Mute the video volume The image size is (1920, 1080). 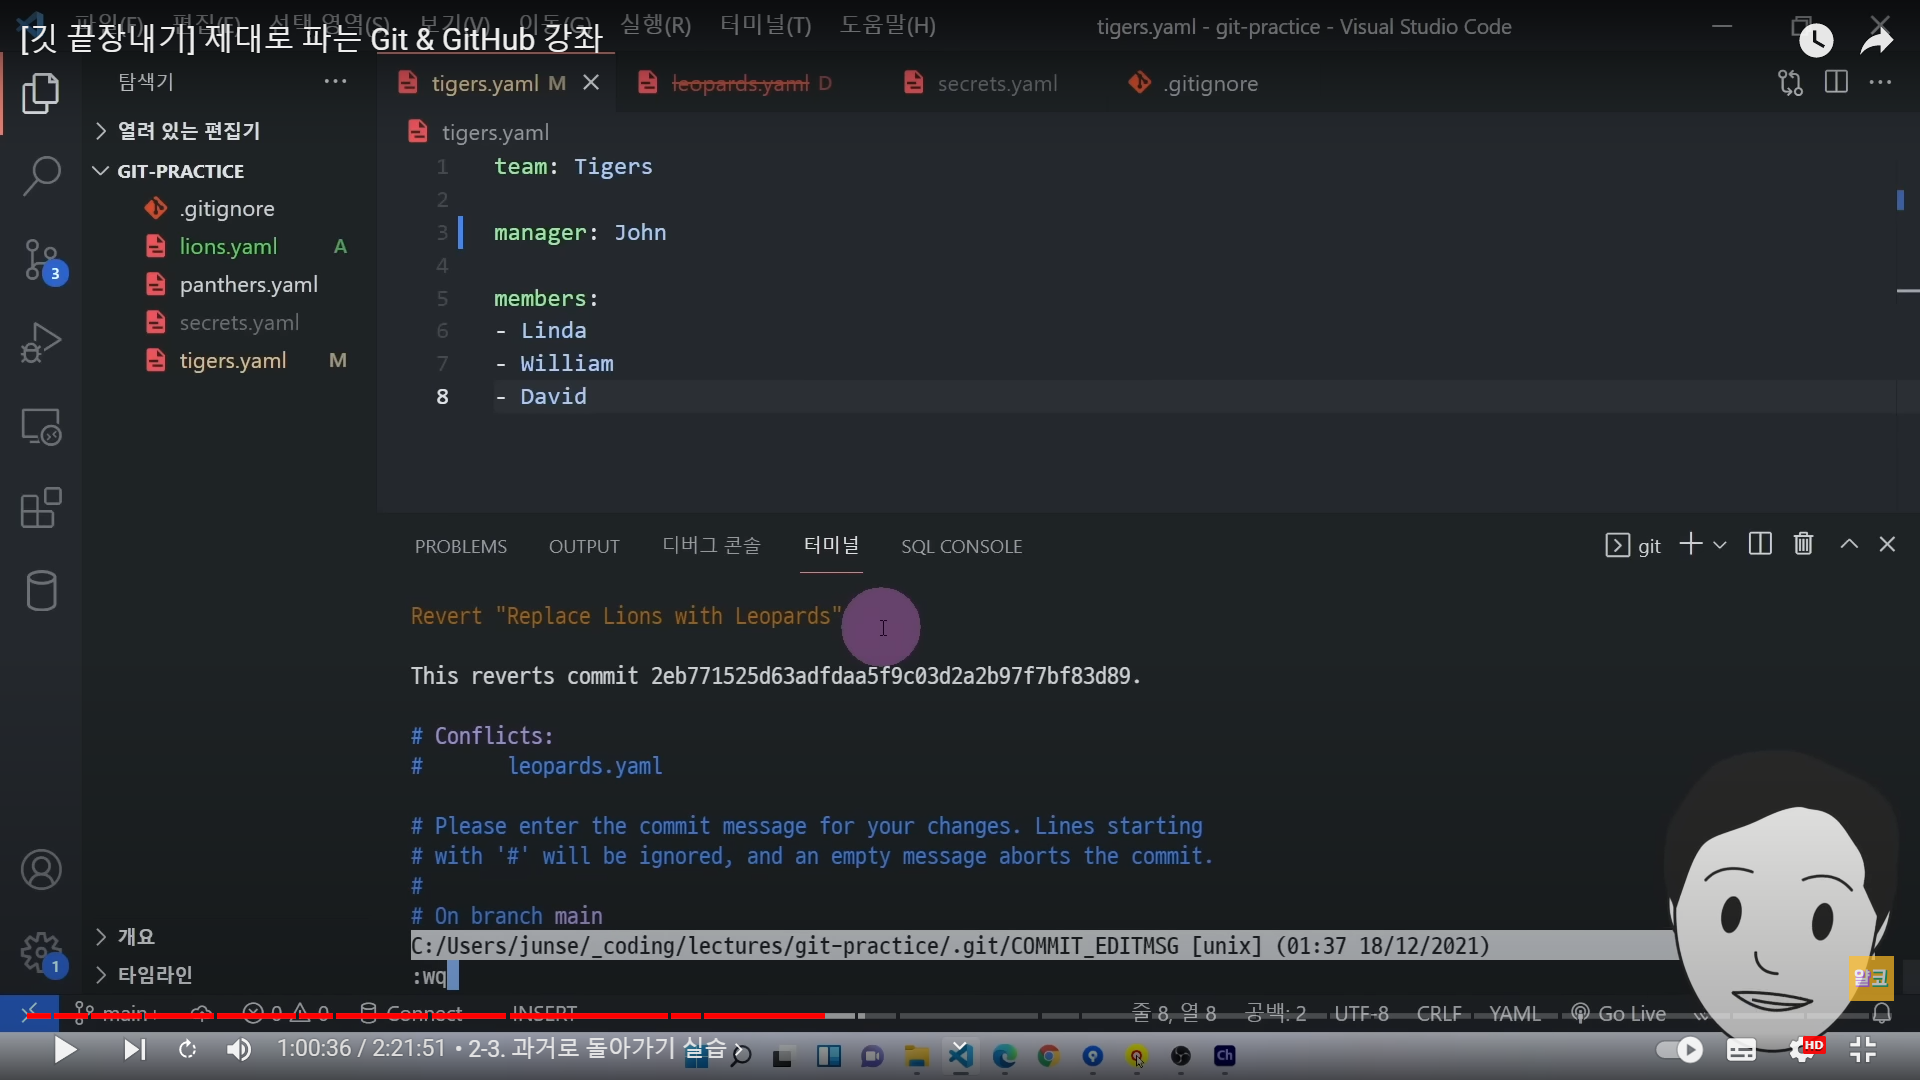tap(239, 1049)
